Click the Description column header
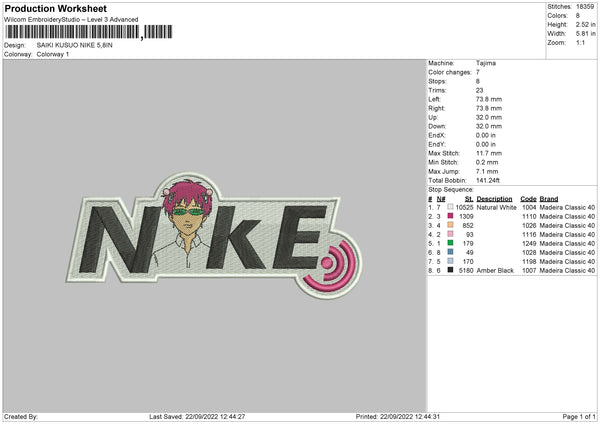Image resolution: width=600 pixels, height=424 pixels. coord(494,199)
